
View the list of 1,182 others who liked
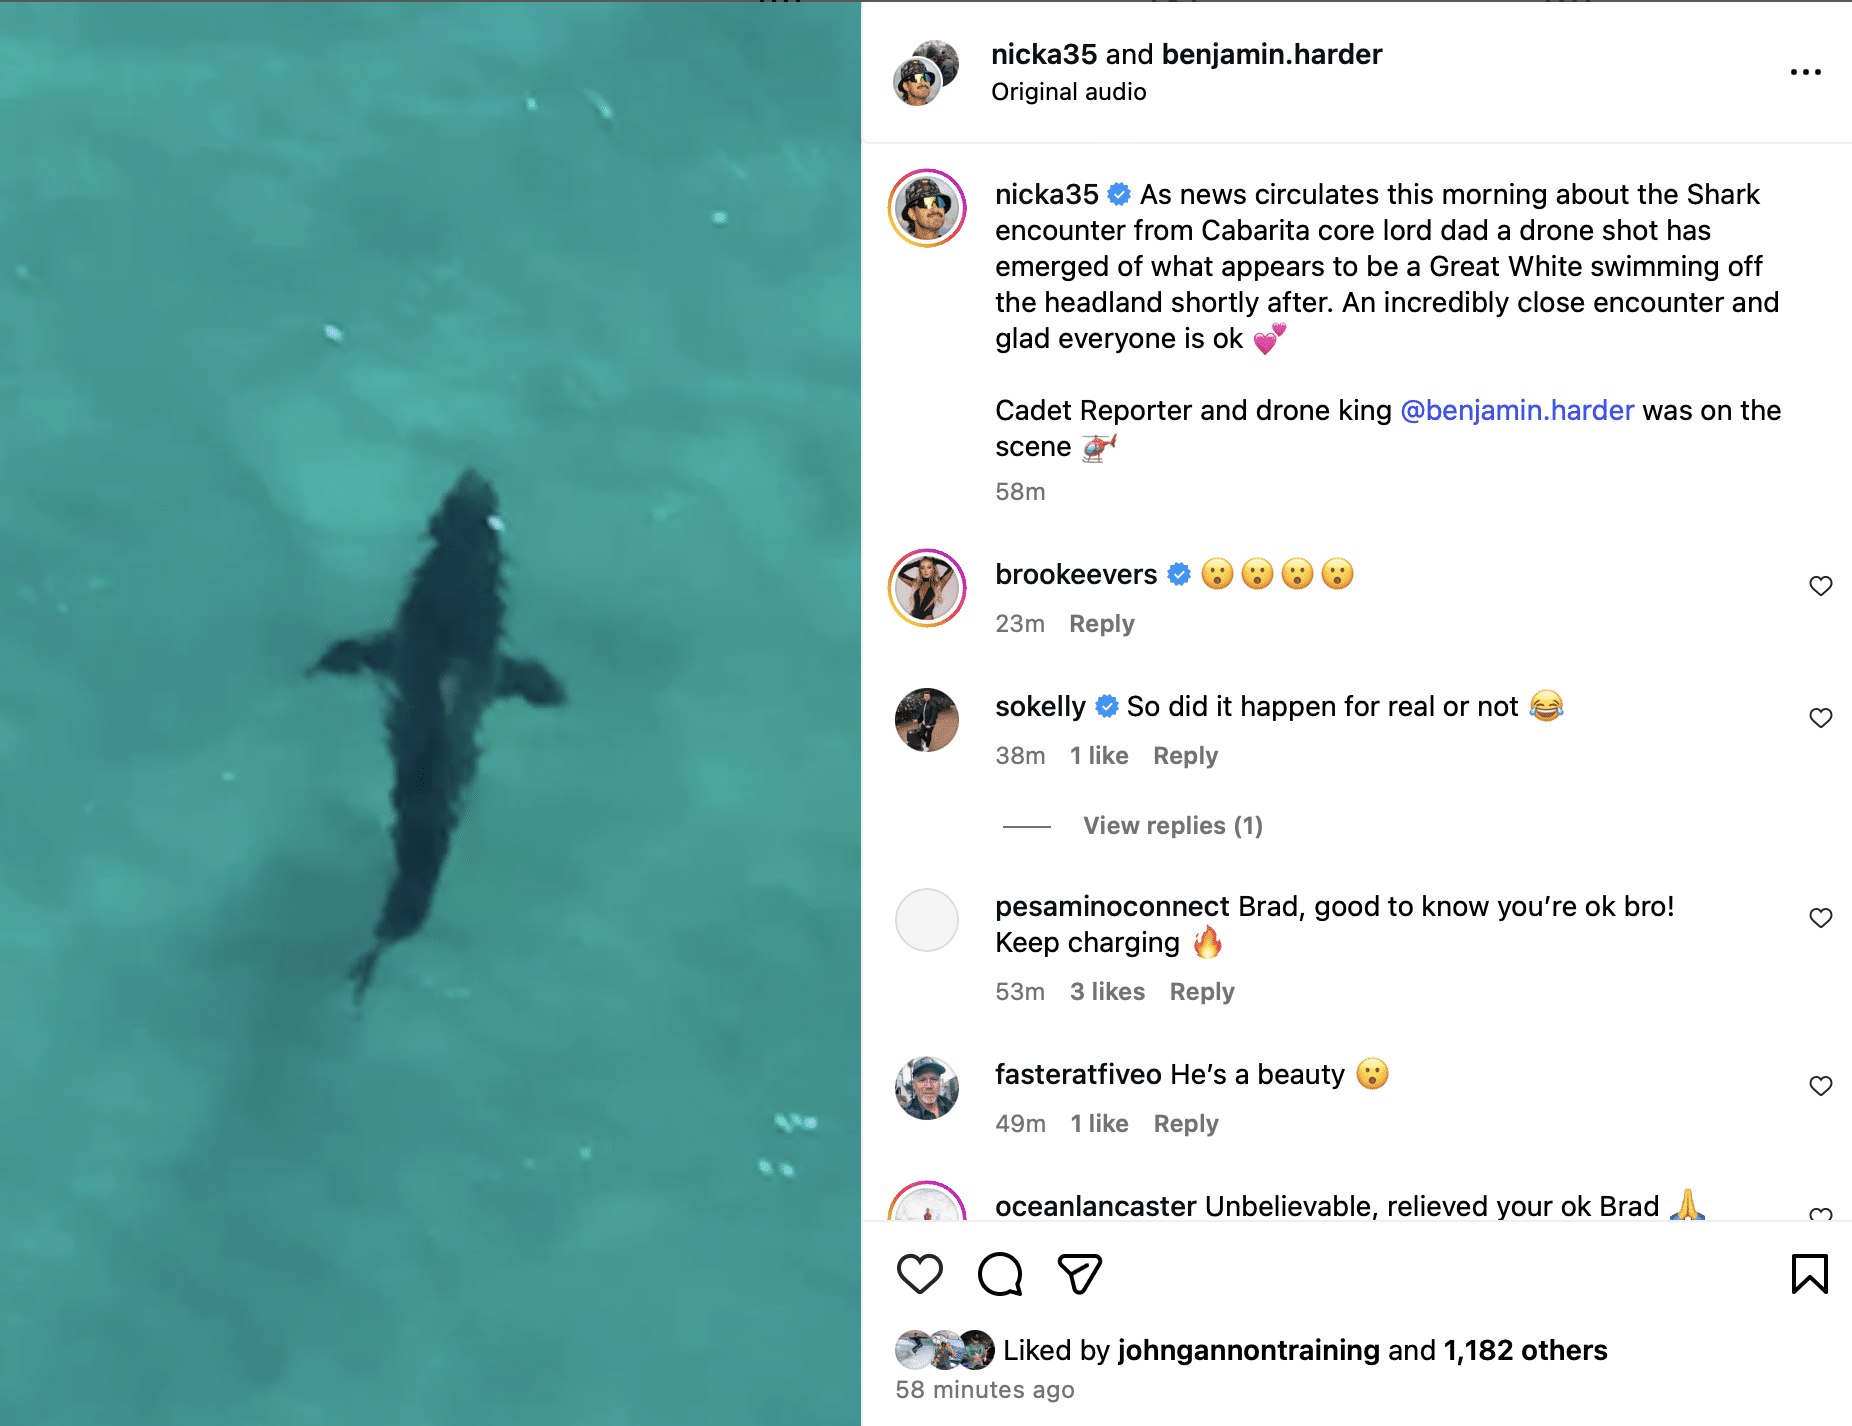pyautogui.click(x=1525, y=1351)
